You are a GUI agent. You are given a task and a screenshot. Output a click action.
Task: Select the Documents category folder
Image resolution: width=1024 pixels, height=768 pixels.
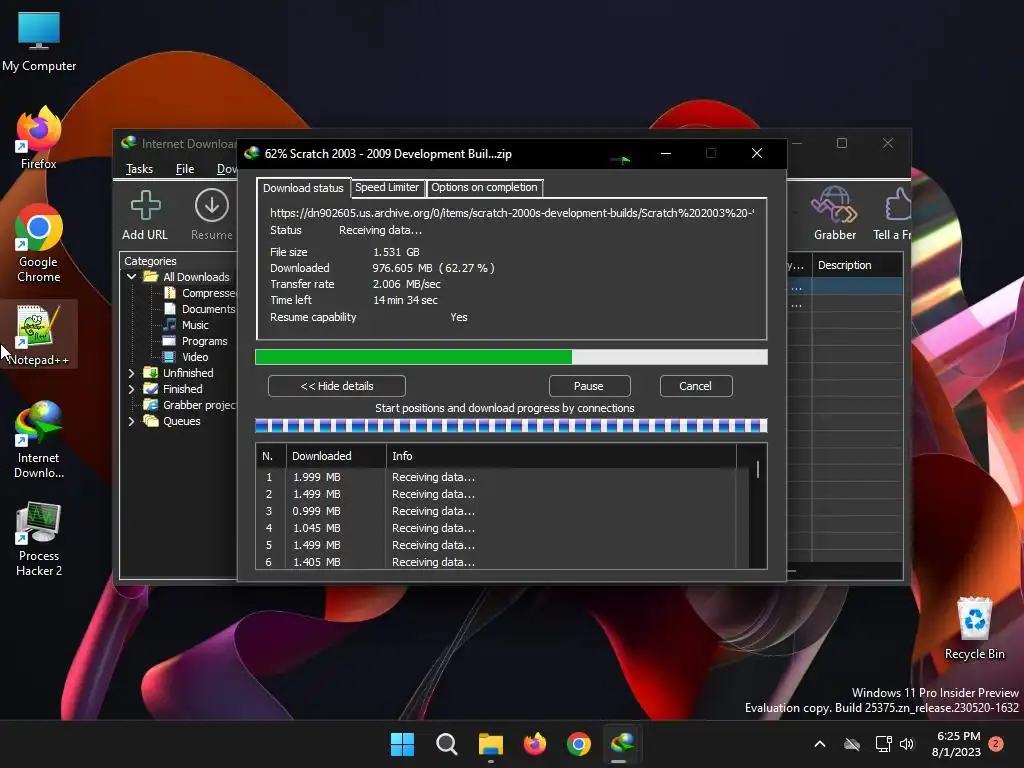pyautogui.click(x=199, y=309)
